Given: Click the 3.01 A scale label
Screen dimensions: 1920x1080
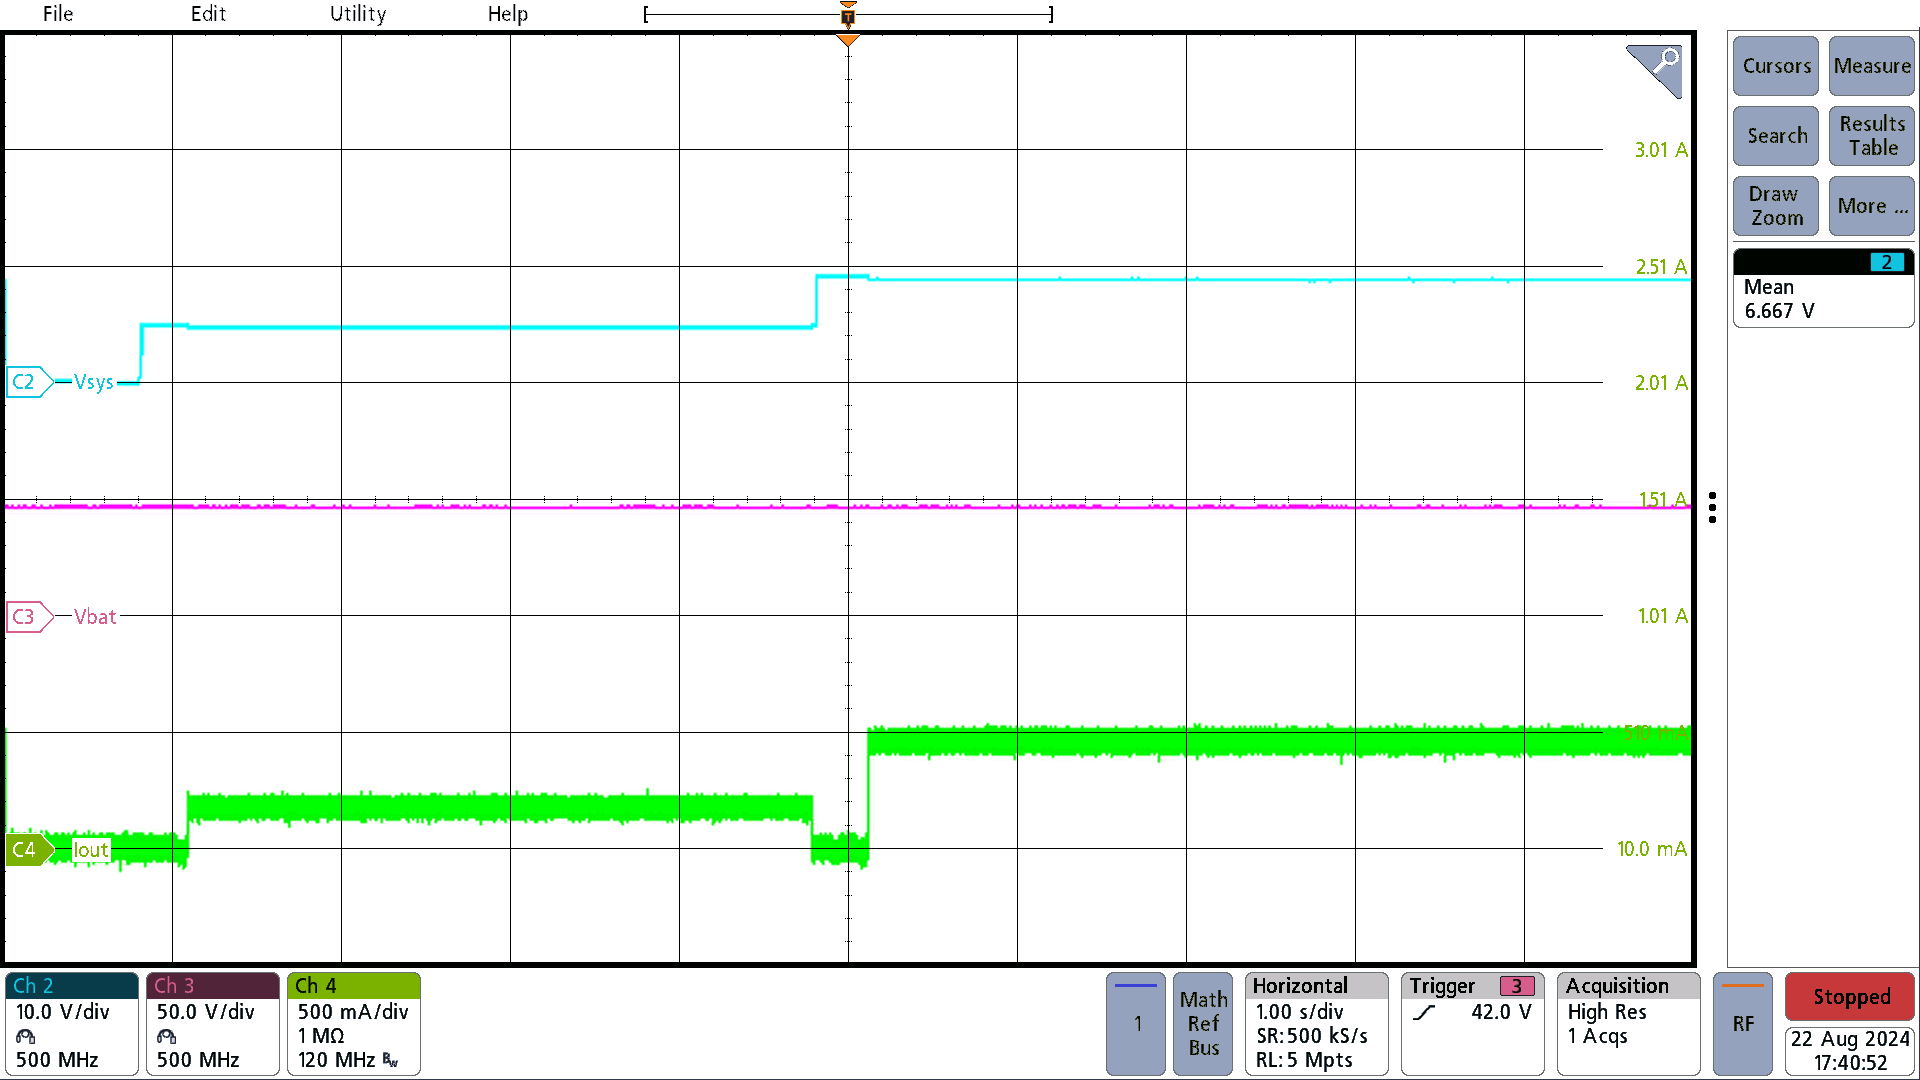Looking at the screenshot, I should [x=1661, y=150].
